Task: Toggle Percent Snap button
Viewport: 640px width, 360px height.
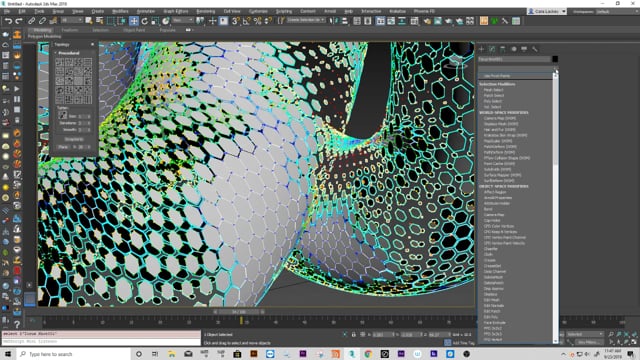Action: point(257,21)
